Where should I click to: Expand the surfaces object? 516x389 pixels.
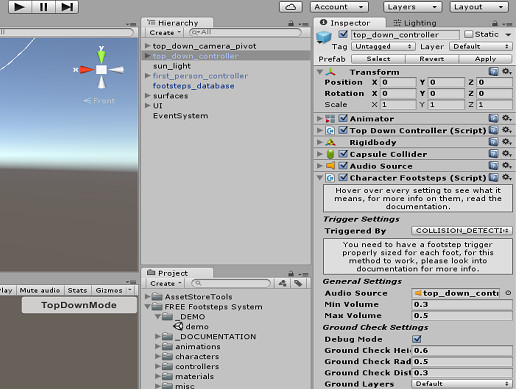click(x=147, y=96)
